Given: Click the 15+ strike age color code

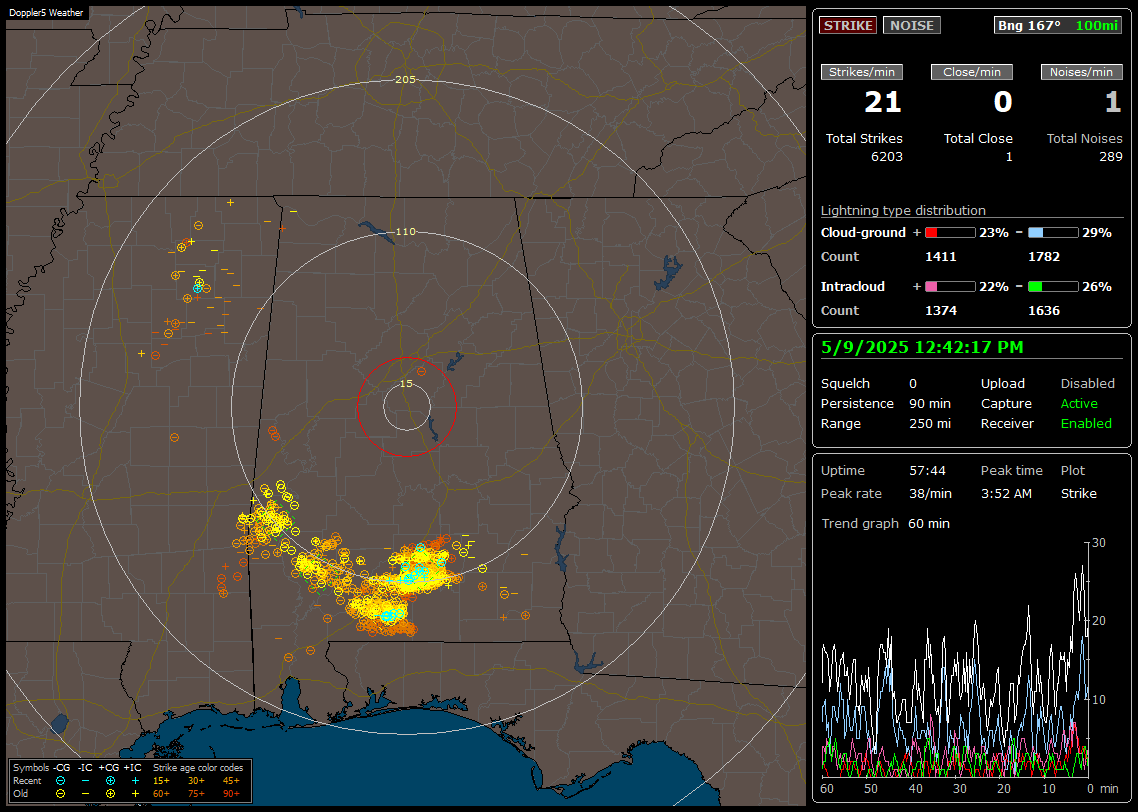Looking at the screenshot, I should coord(161,781).
